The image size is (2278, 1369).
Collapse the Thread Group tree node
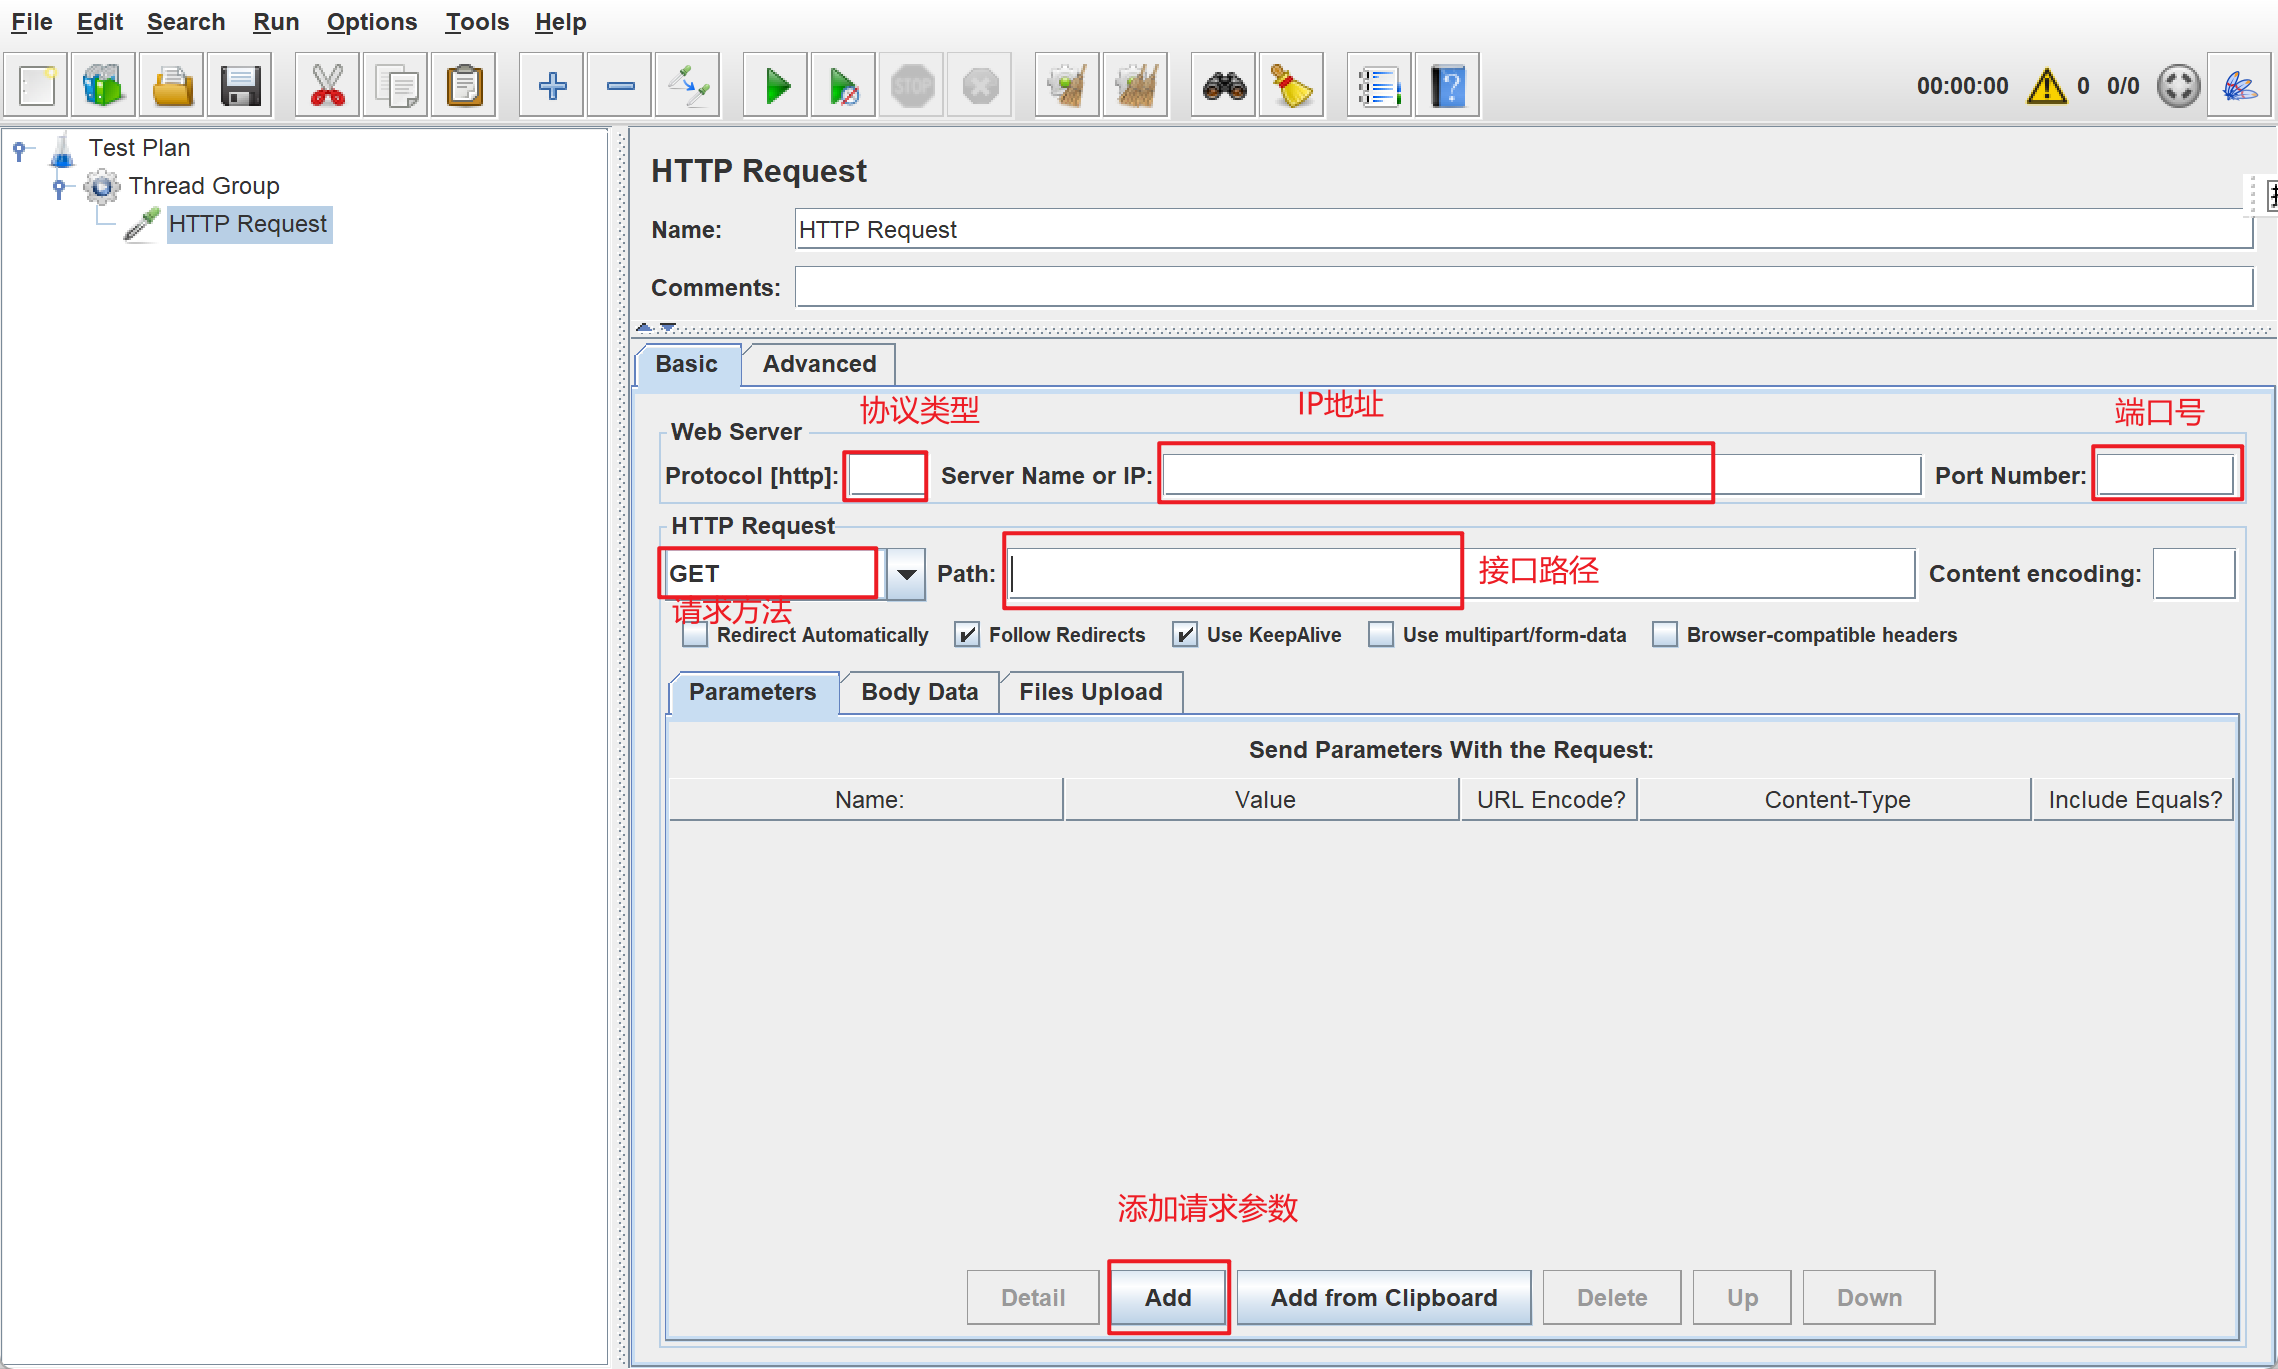pos(59,186)
